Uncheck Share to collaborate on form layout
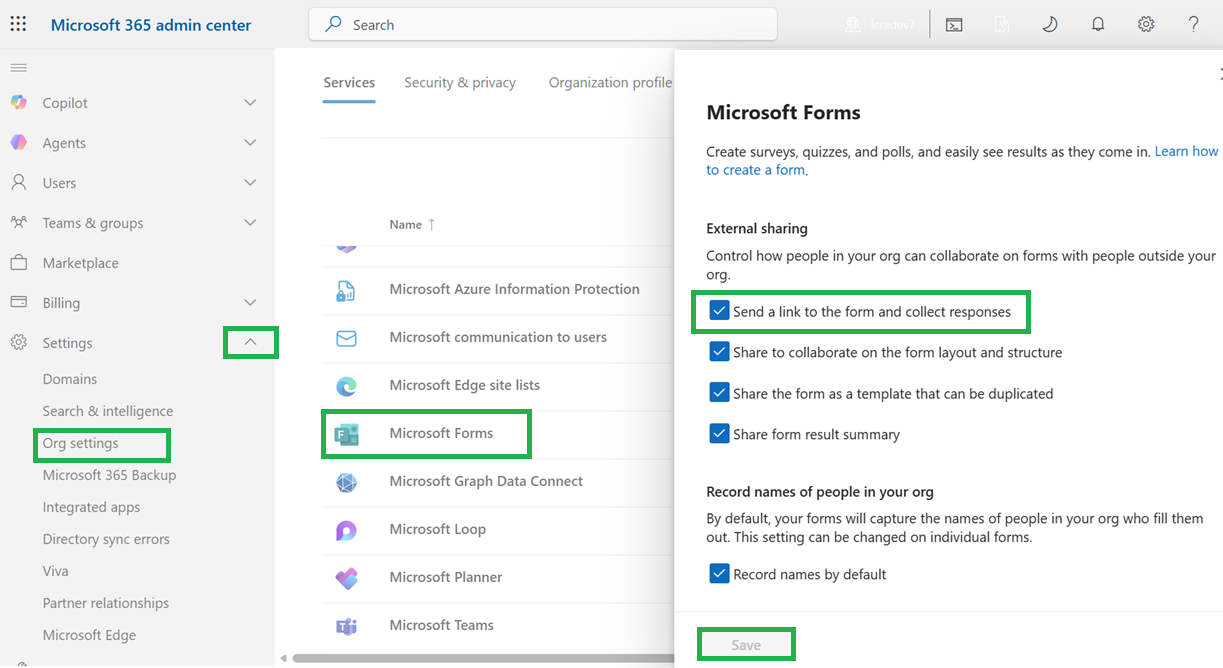Viewport: 1223px width, 668px height. point(719,352)
